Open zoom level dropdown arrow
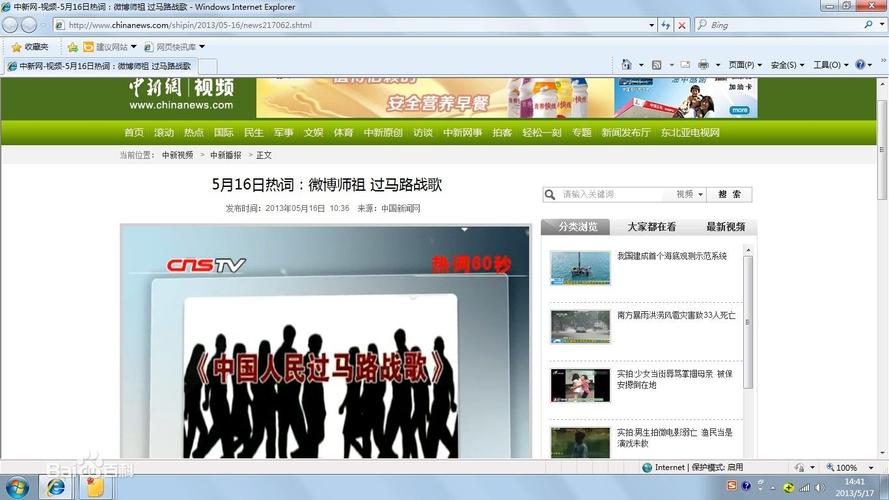Image resolution: width=889 pixels, height=500 pixels. pos(871,468)
